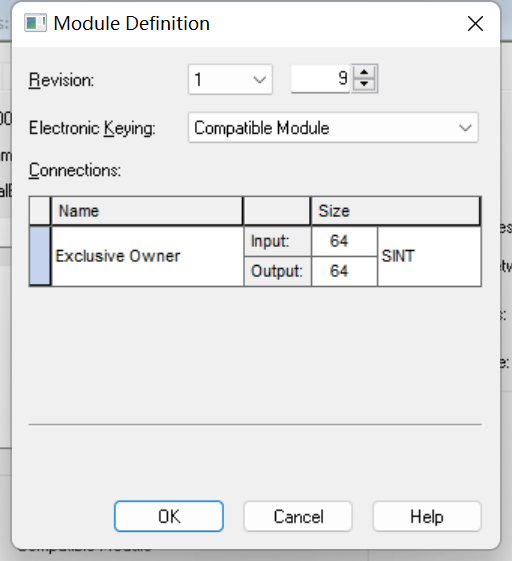Click the Size column header
Viewport: 512px width, 561px height.
[x=395, y=211]
